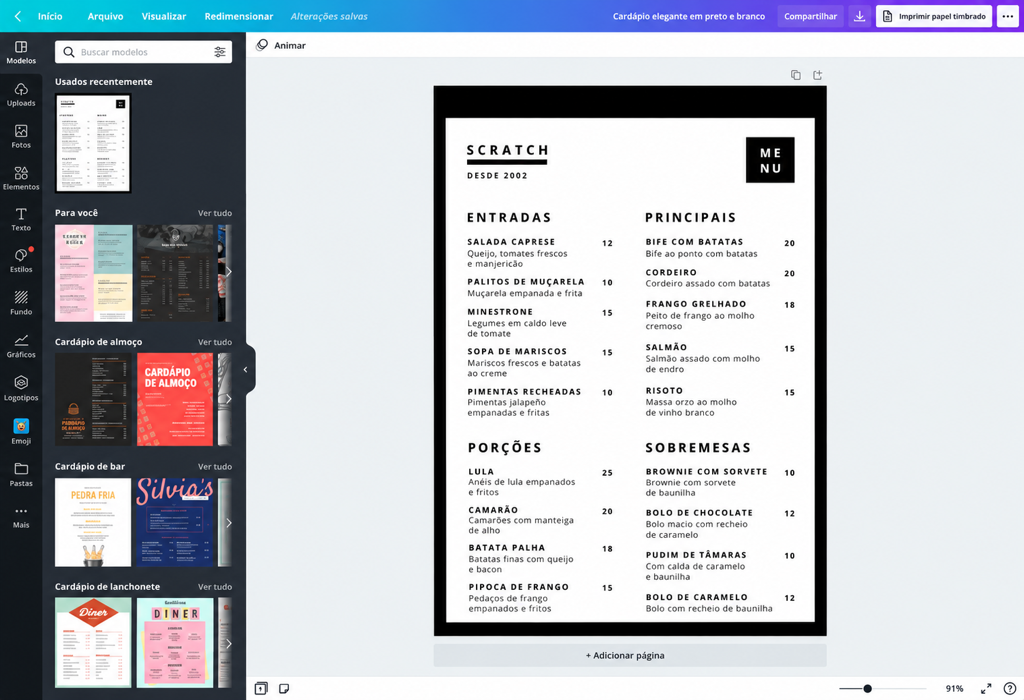
Task: Open the Fundo sidebar panel
Action: (21, 303)
